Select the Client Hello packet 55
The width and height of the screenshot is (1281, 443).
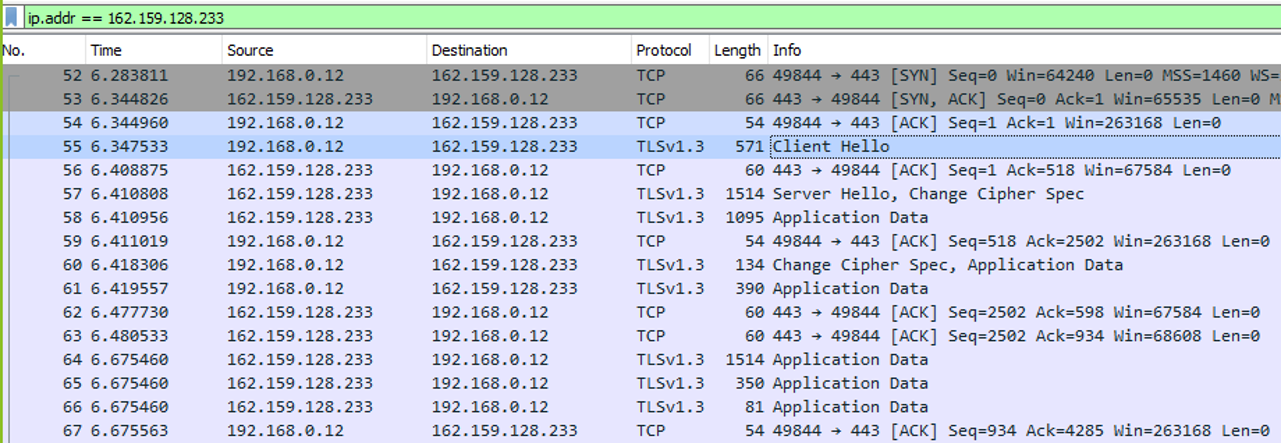[x=640, y=147]
